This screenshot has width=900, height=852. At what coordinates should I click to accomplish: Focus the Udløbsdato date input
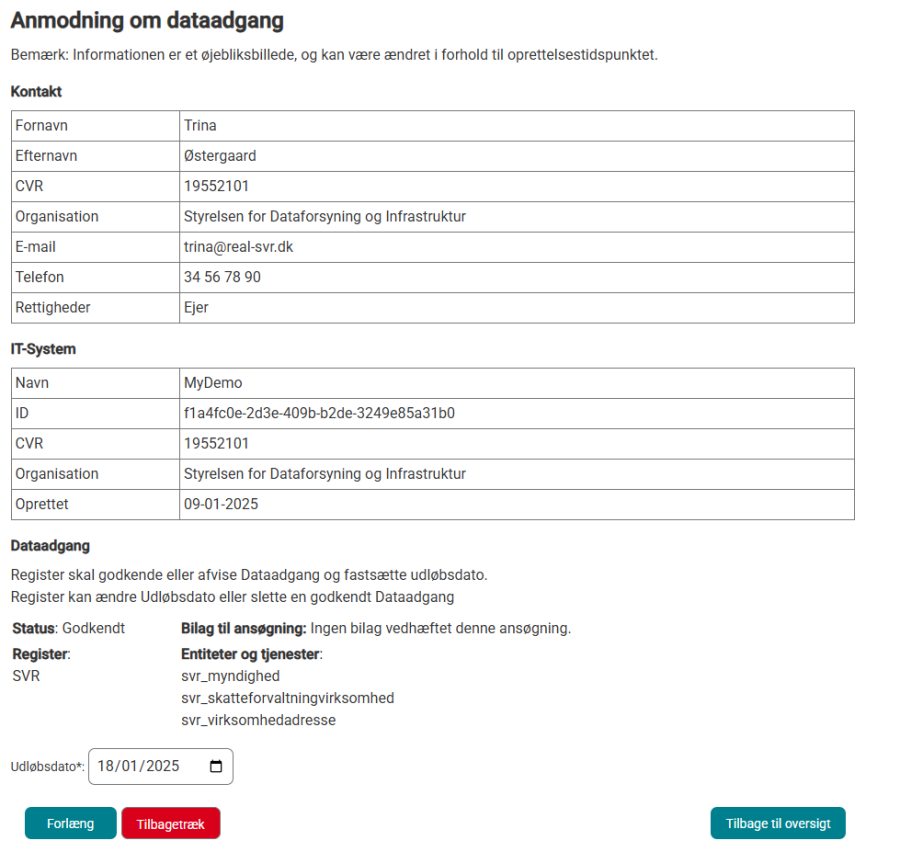(140, 767)
